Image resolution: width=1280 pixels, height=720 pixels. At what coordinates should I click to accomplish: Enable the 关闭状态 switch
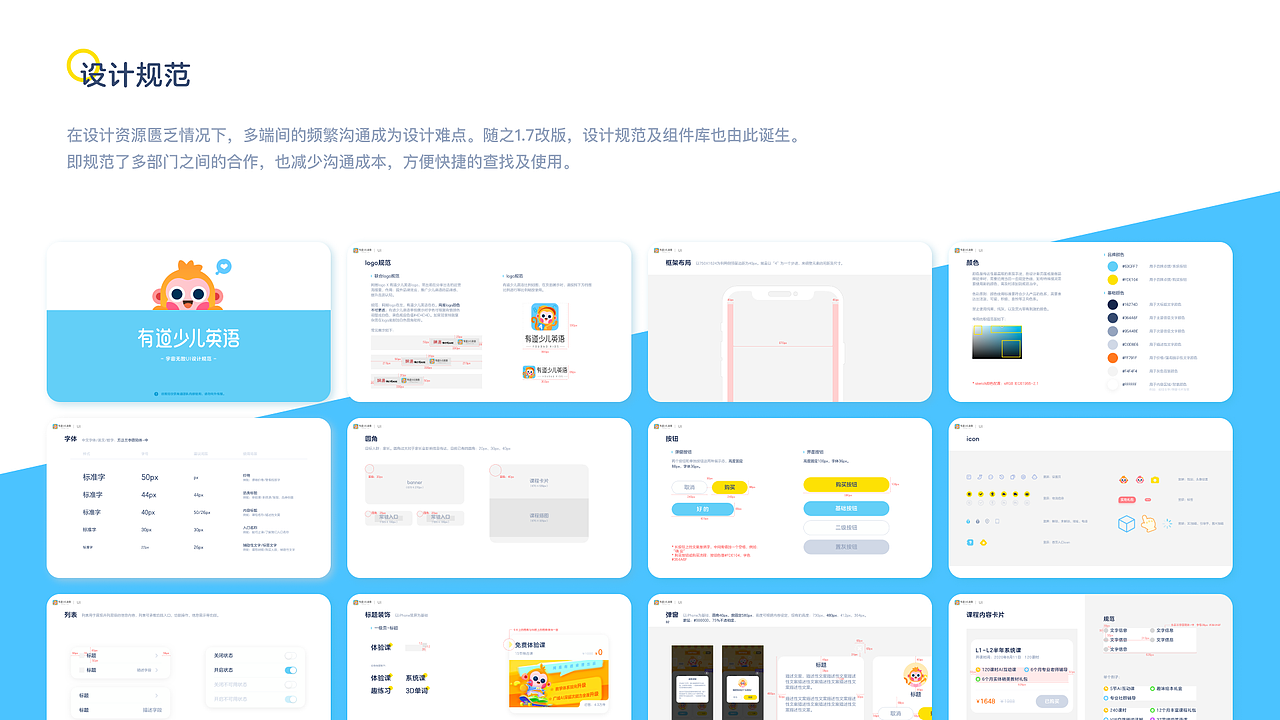290,656
